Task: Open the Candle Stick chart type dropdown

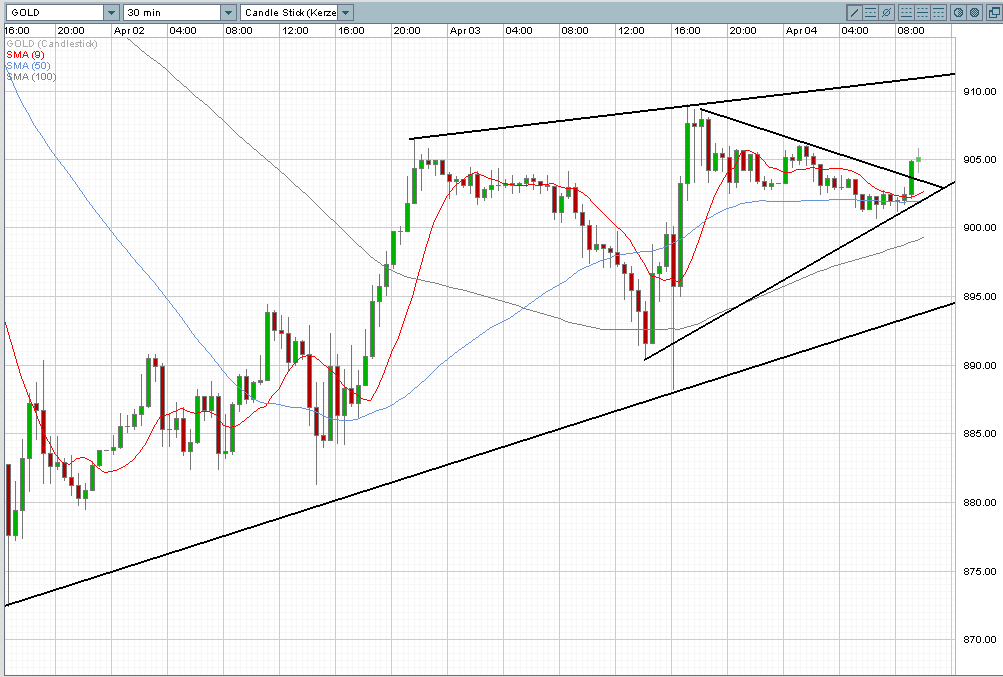Action: click(x=346, y=12)
